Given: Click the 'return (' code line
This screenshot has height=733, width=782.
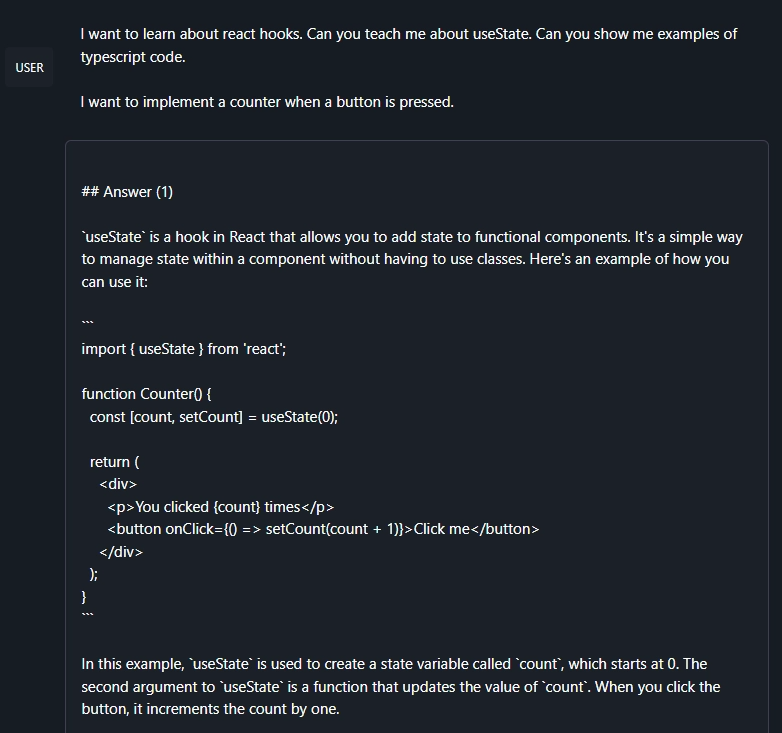Looking at the screenshot, I should coord(114,462).
